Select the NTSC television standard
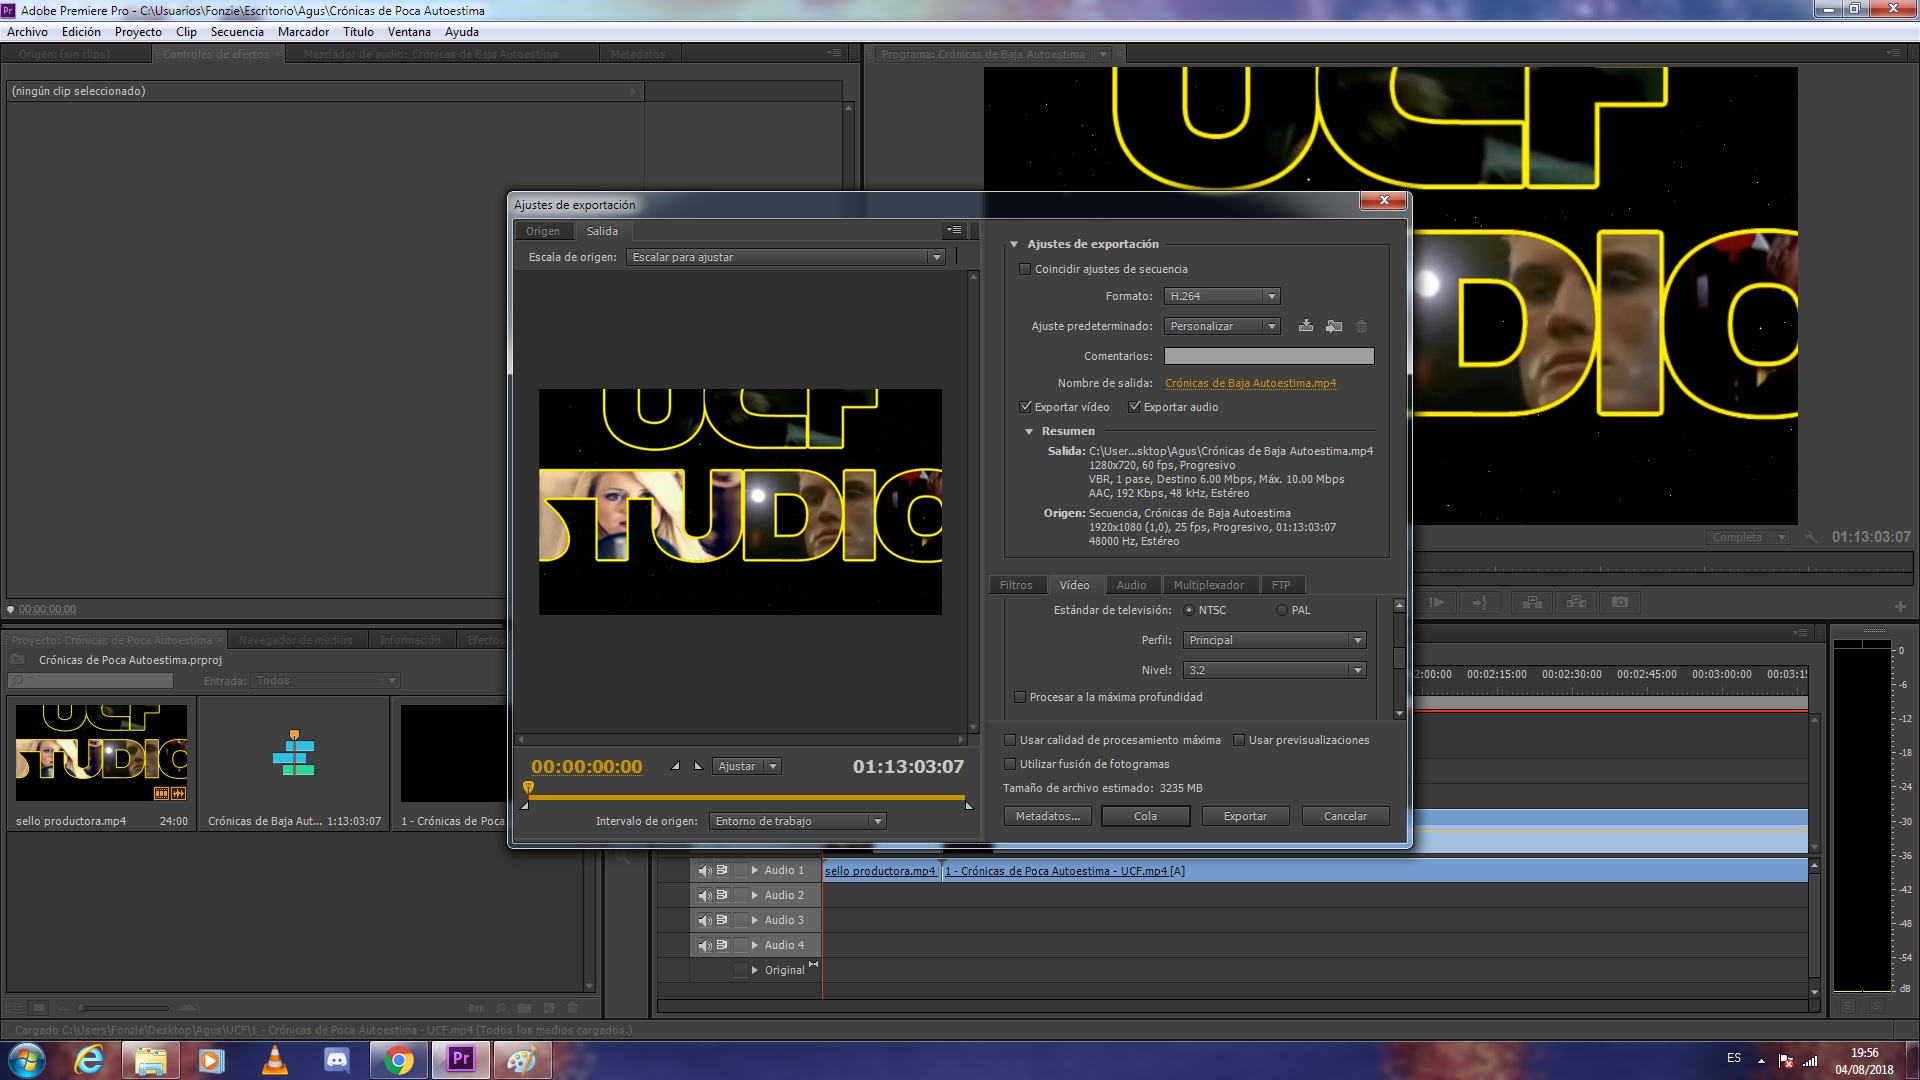Image resolution: width=1920 pixels, height=1080 pixels. point(1189,610)
